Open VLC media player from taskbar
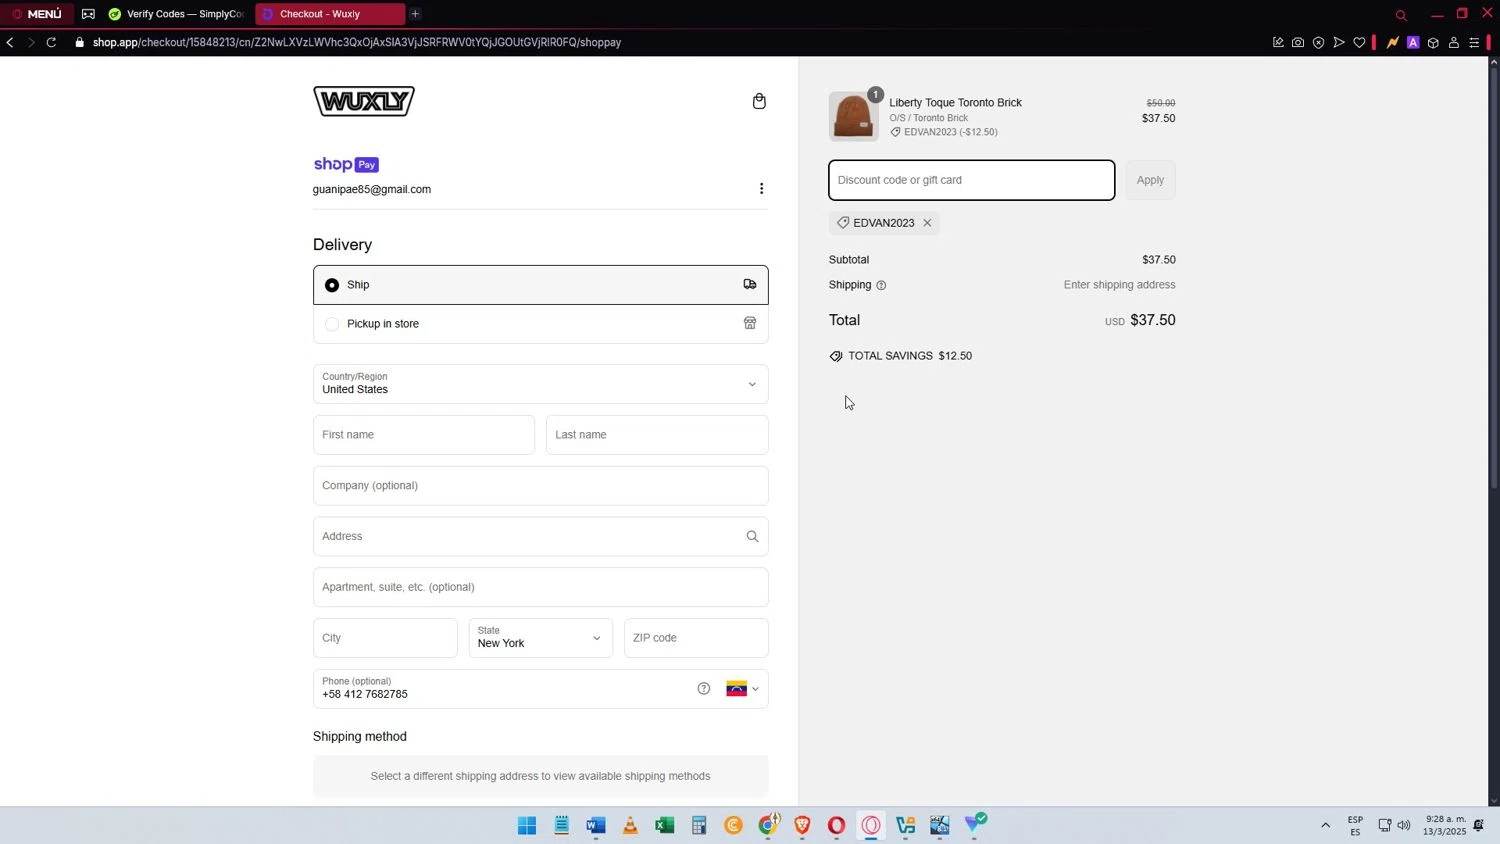Screen dimensions: 1500x844 (630, 825)
